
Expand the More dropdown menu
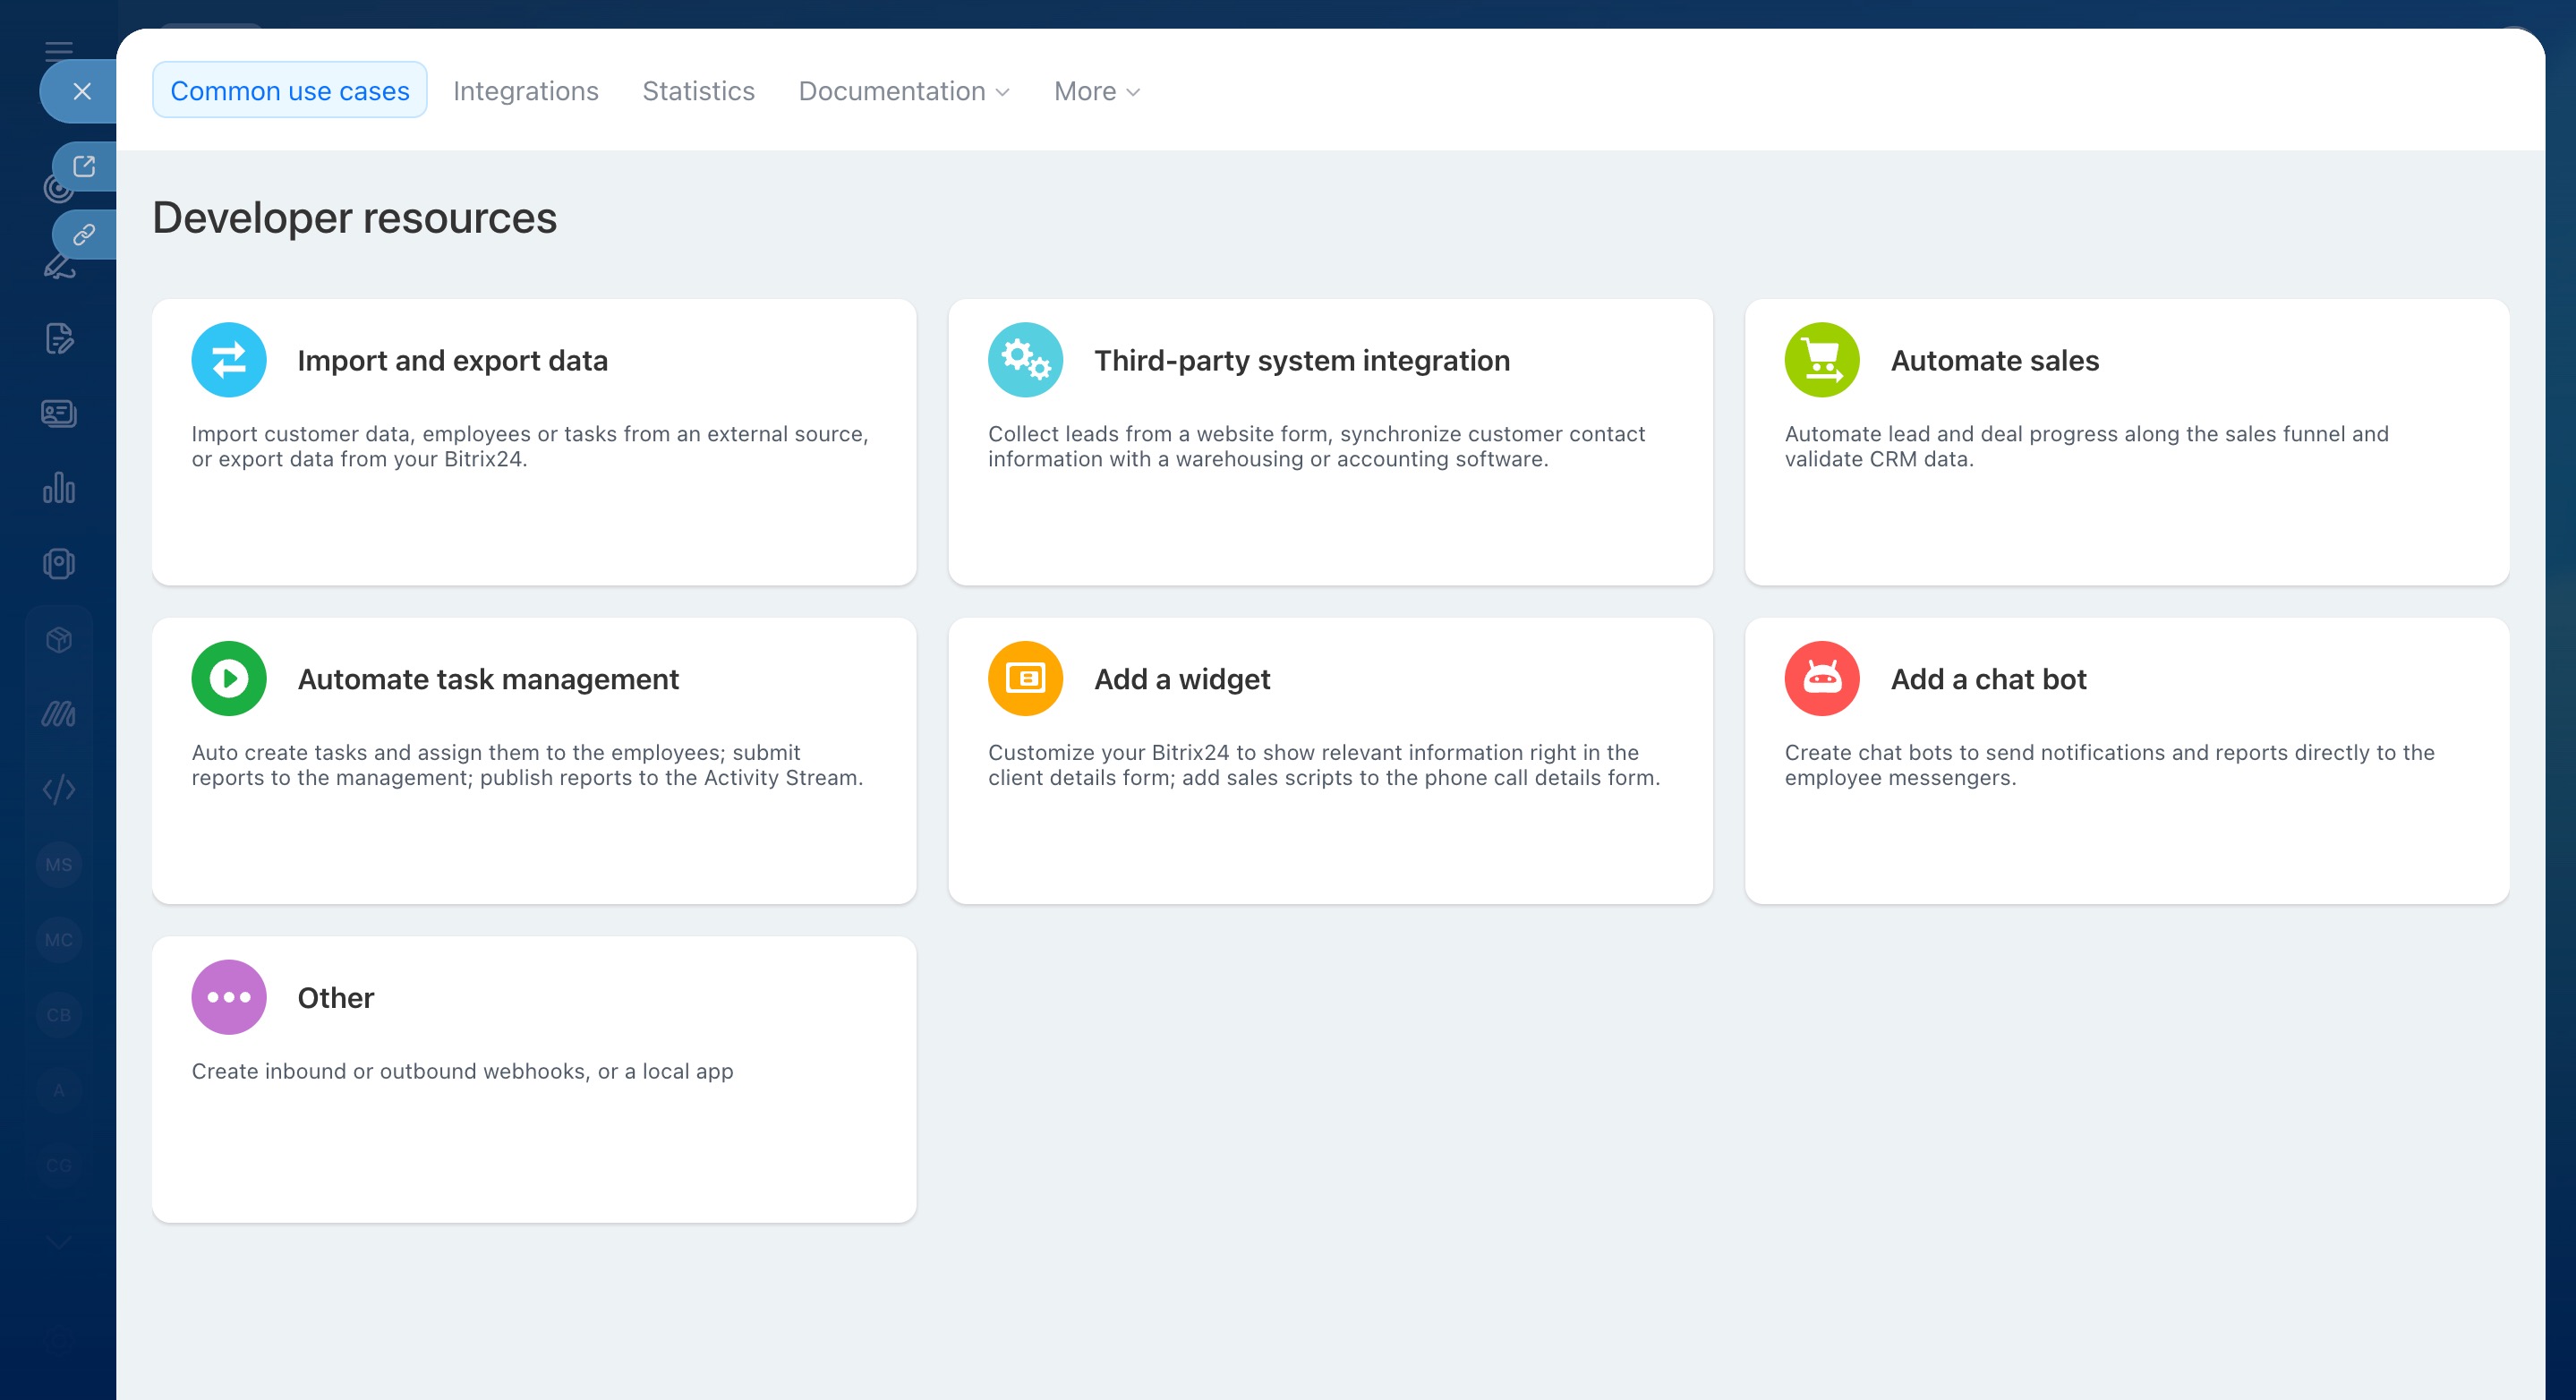[1096, 91]
